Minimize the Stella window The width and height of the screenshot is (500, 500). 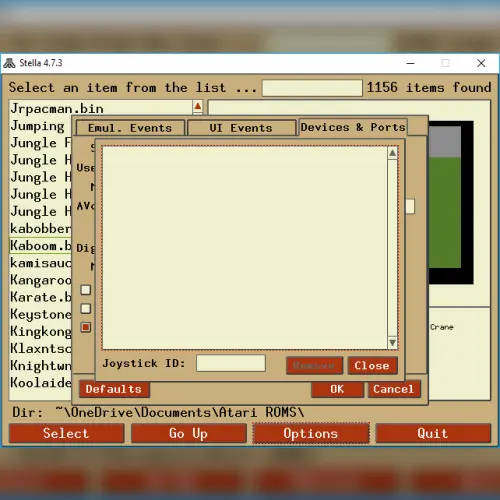(x=411, y=63)
